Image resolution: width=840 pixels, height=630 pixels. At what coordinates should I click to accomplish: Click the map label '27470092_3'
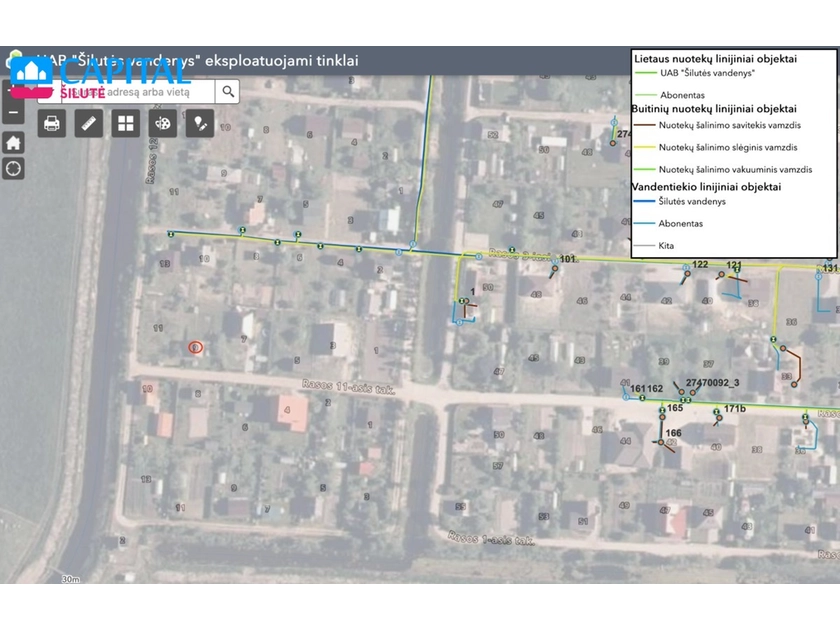click(712, 383)
